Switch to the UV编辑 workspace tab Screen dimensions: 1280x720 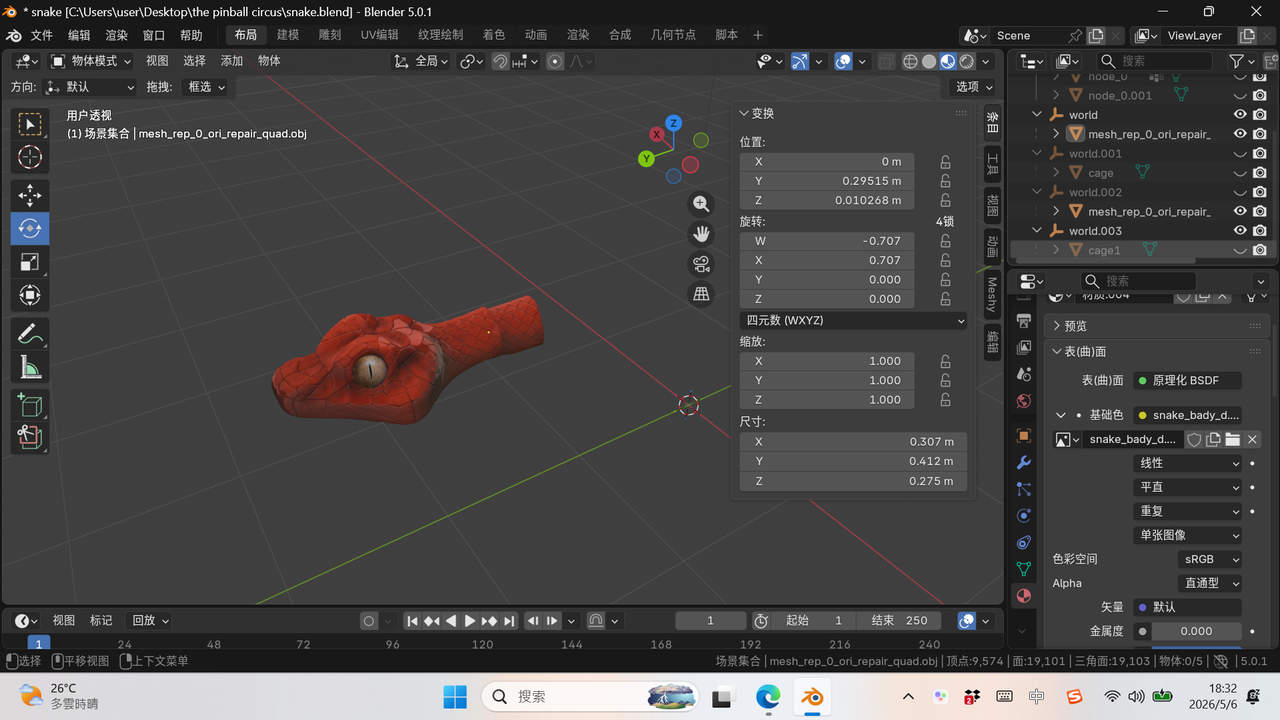tap(379, 34)
